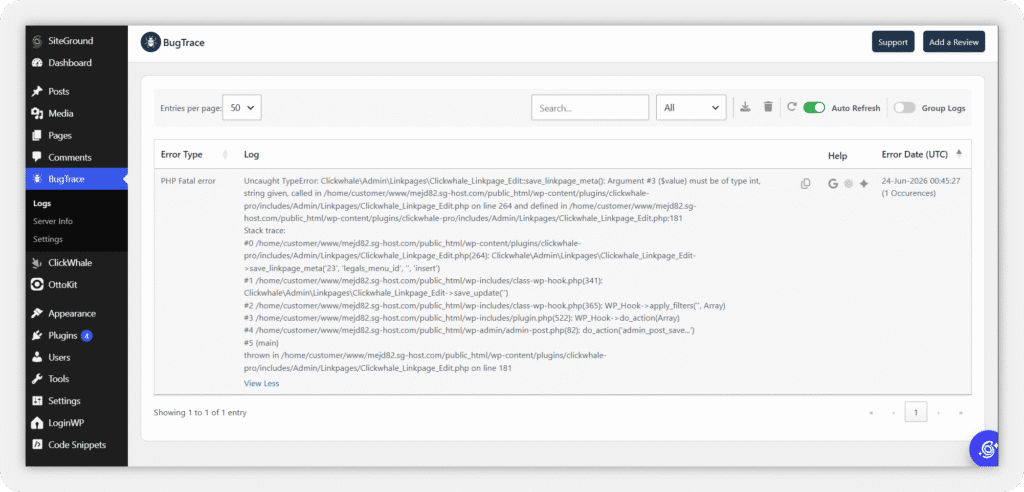
Task: Copy the error log text
Action: pyautogui.click(x=805, y=184)
